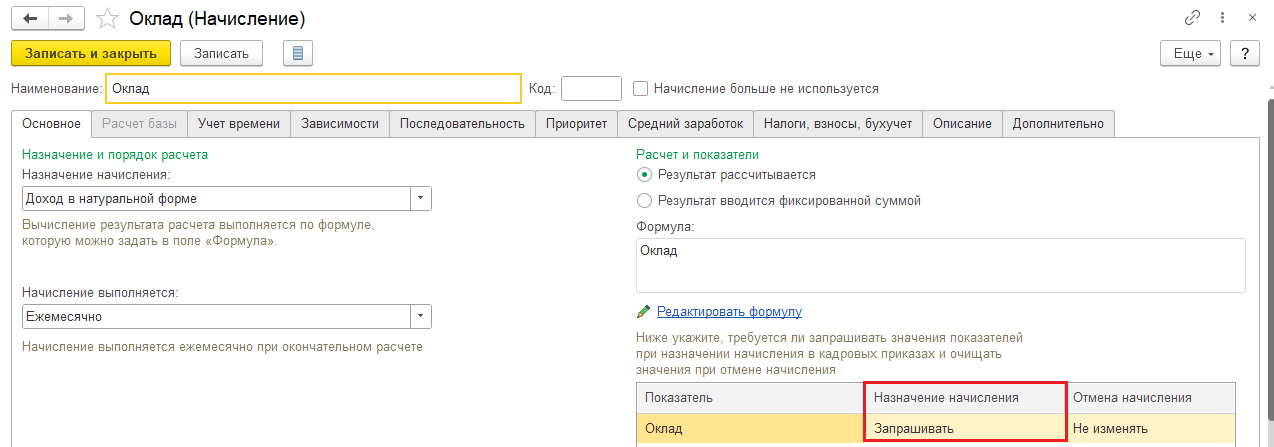Open the "Налоги, взносы, бухучет" tab
Screen dimensions: 1274x447
click(x=837, y=123)
